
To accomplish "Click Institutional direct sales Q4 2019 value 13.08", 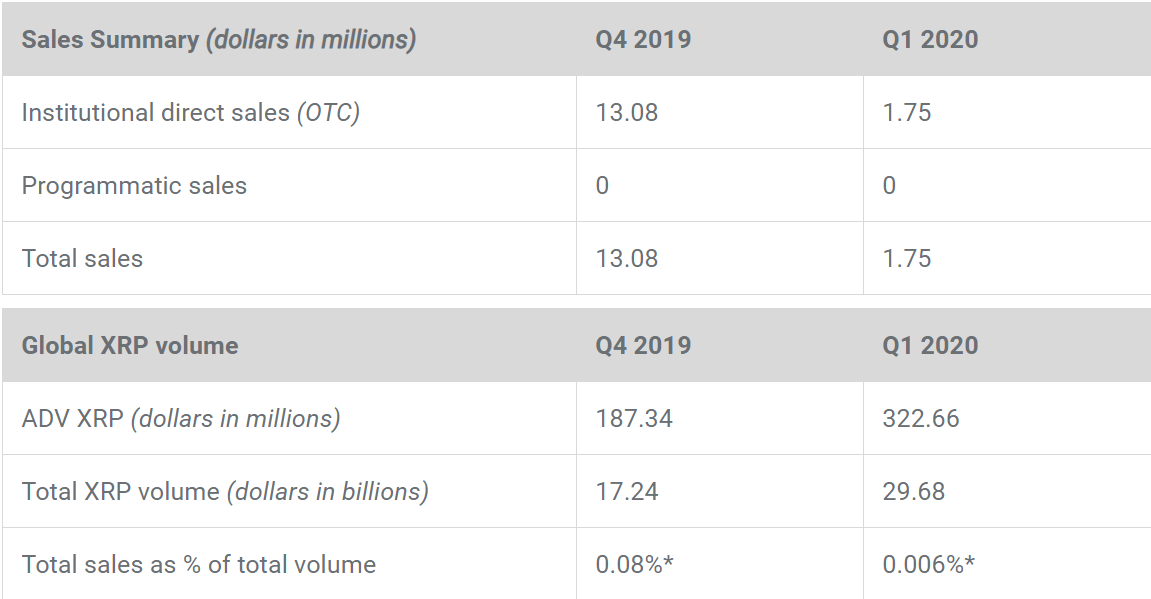I will tap(627, 113).
